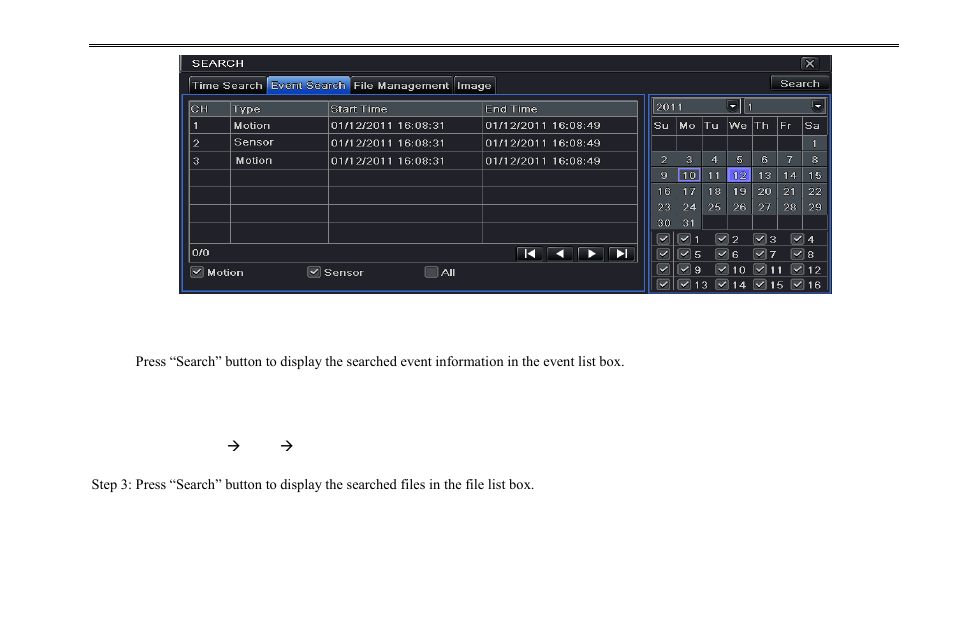954x636 pixels.
Task: Select the channel 1 Motion event row
Action: click(413, 125)
